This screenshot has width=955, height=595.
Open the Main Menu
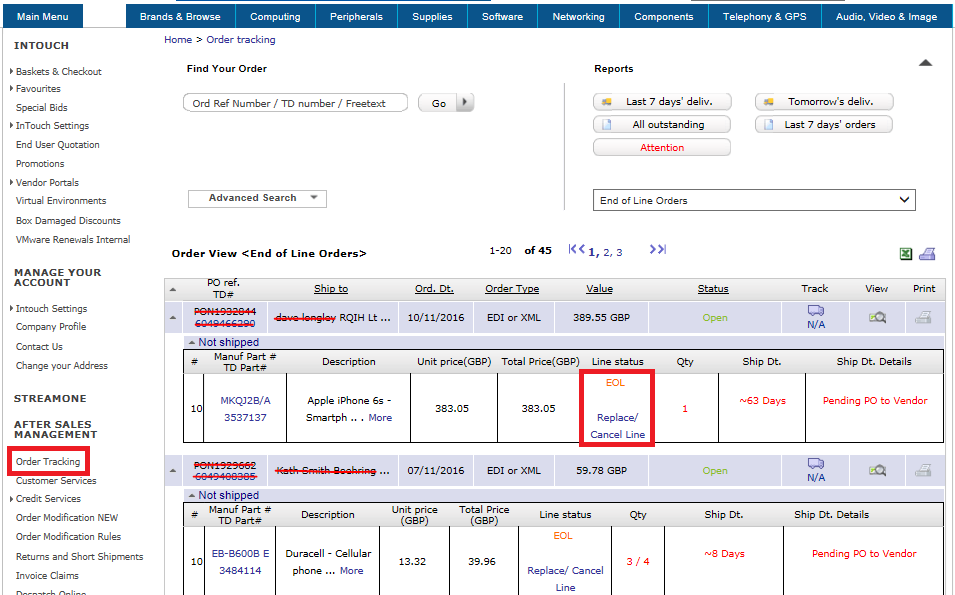(x=42, y=17)
